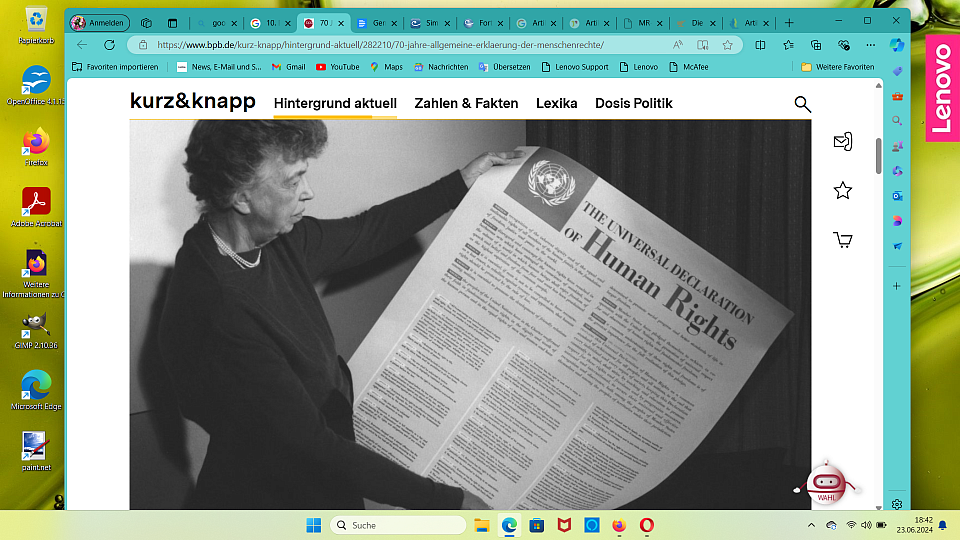Add sidebar app with plus icon
The height and width of the screenshot is (540, 960).
(x=897, y=286)
